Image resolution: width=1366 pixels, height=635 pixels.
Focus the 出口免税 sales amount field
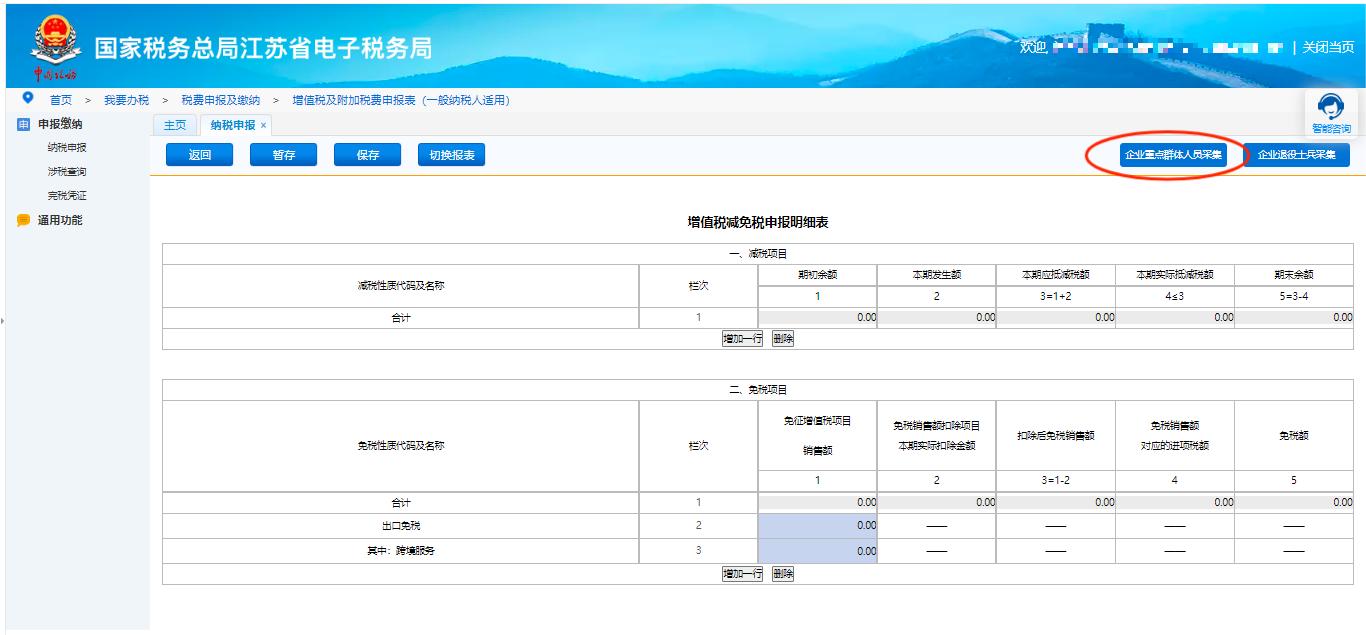click(x=817, y=525)
